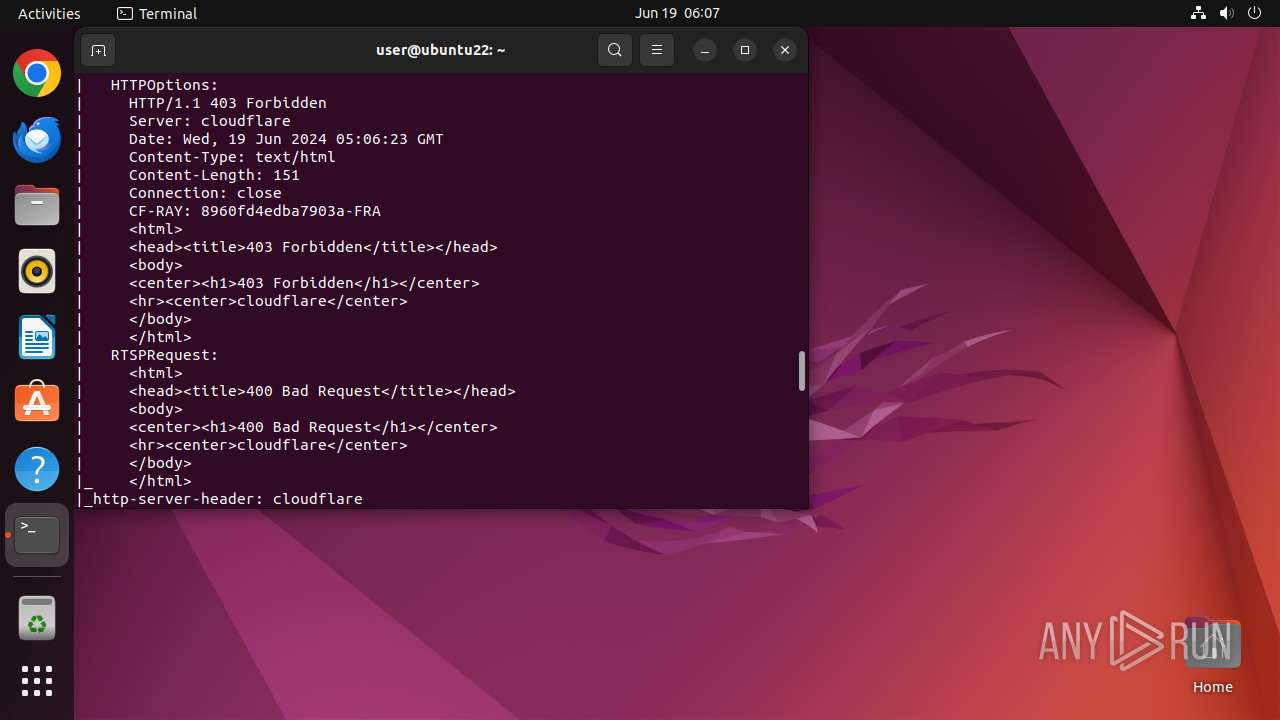Minimize the terminal window
The image size is (1280, 720).
click(x=705, y=50)
